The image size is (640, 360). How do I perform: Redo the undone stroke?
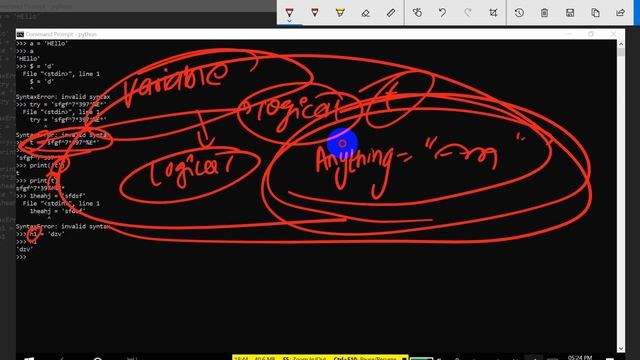click(468, 13)
